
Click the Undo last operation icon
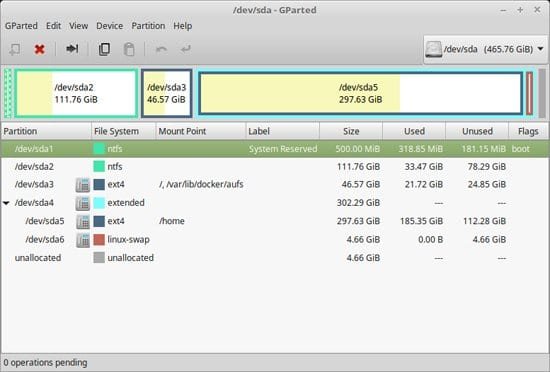[161, 49]
